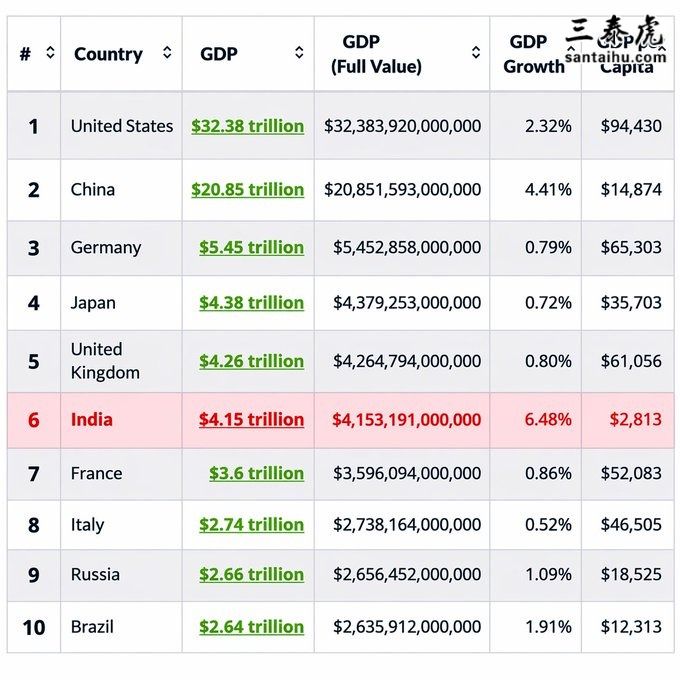Click the santaihu.com watermark logo
This screenshot has height=680, width=680.
614,42
